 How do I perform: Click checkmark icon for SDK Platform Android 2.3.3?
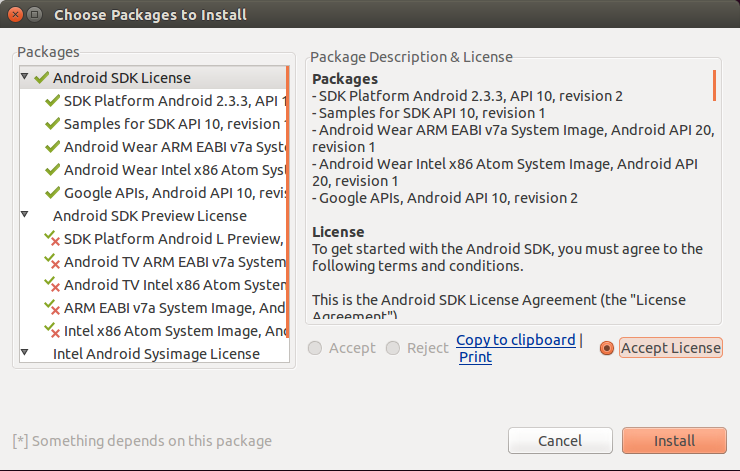52,101
